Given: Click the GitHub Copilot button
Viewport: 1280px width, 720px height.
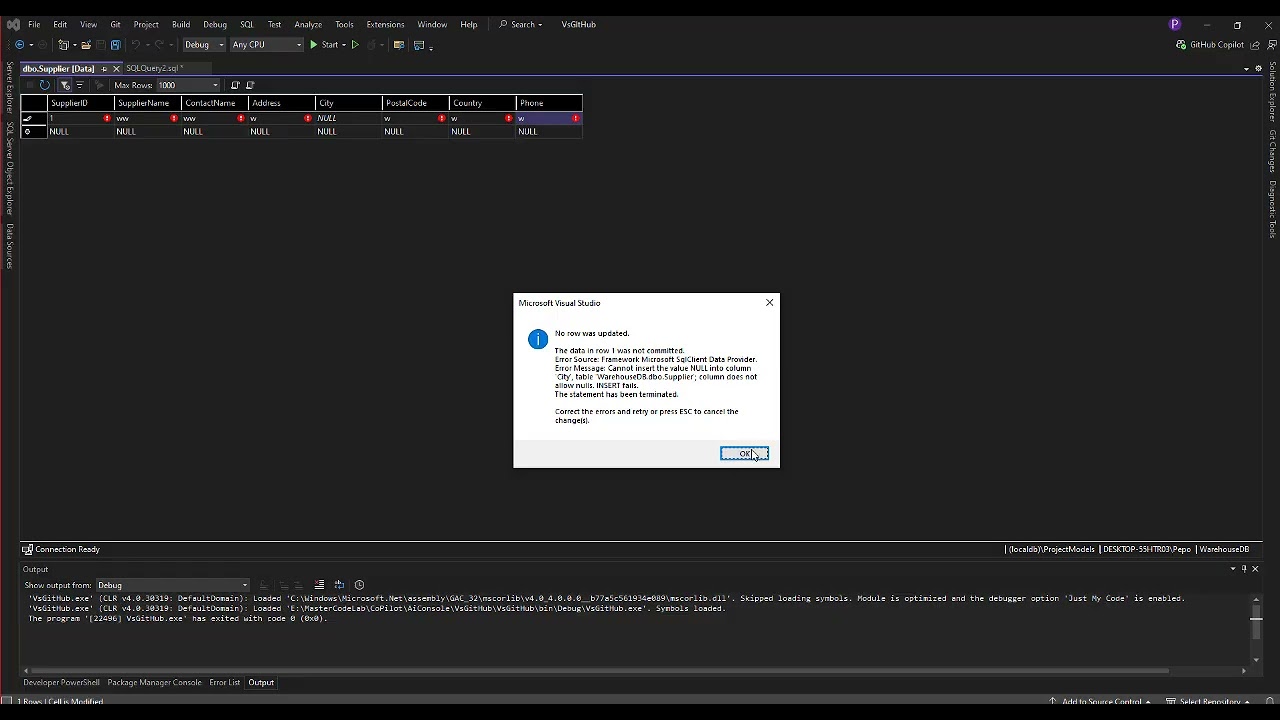Looking at the screenshot, I should (1210, 45).
